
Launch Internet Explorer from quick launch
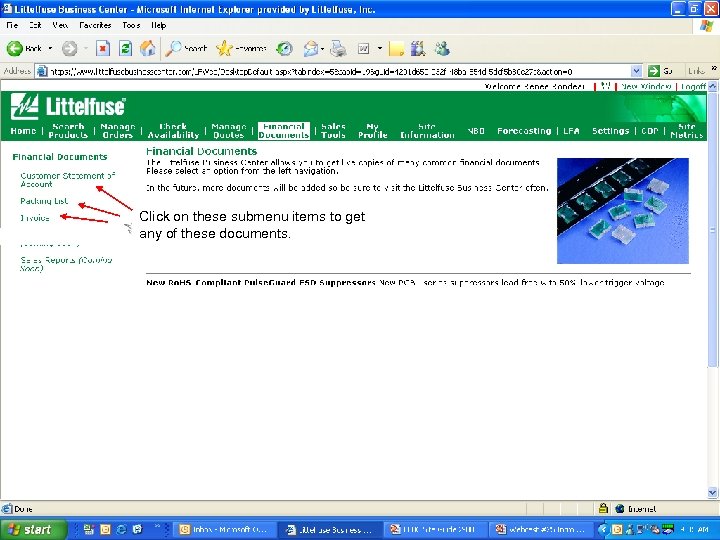(x=121, y=529)
